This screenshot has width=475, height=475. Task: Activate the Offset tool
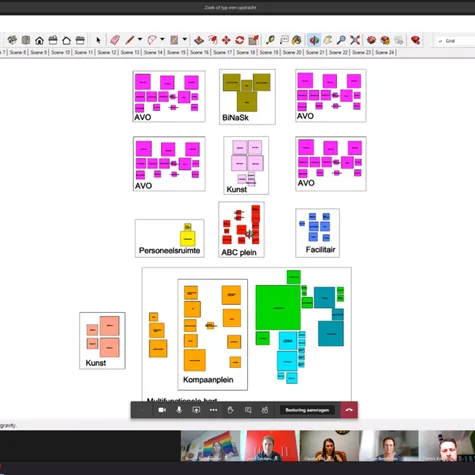(213, 40)
